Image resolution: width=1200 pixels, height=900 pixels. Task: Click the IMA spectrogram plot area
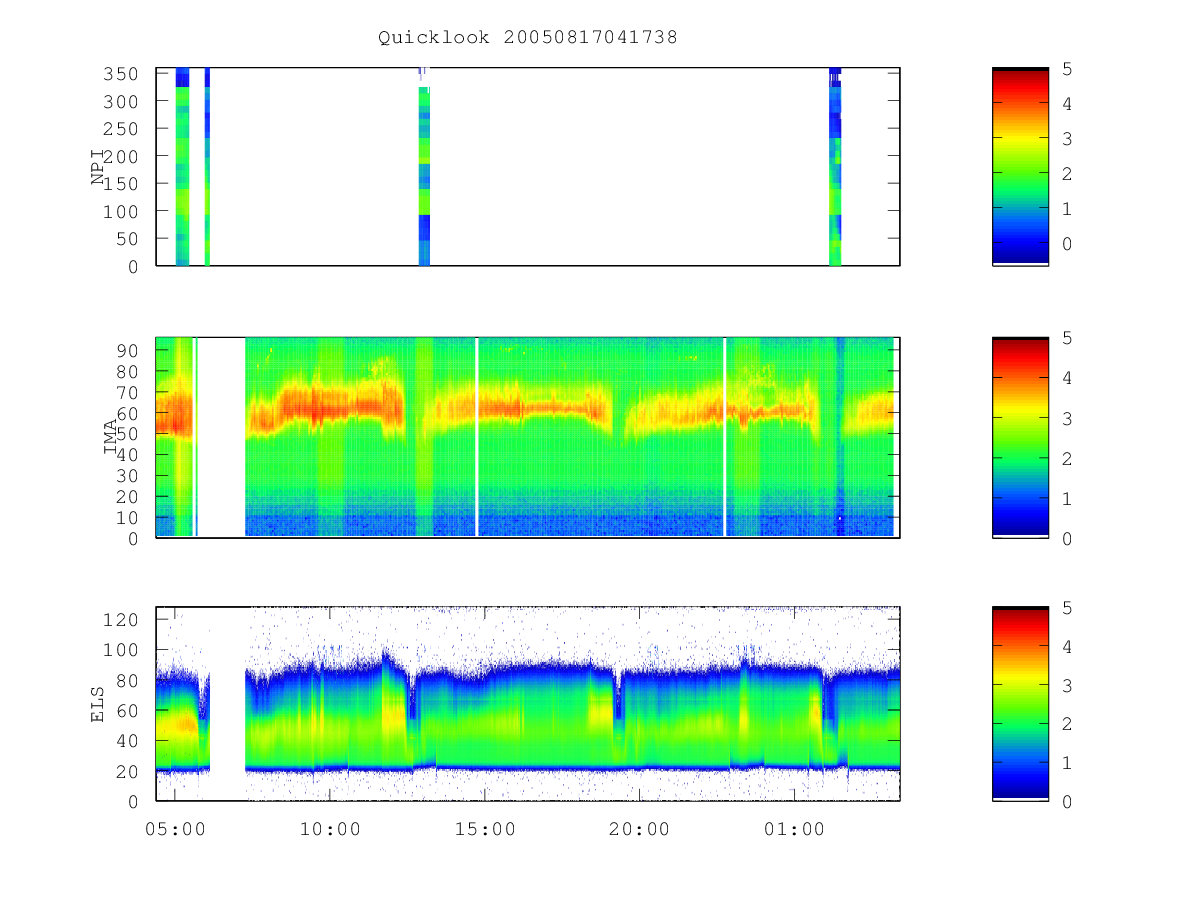[x=528, y=437]
